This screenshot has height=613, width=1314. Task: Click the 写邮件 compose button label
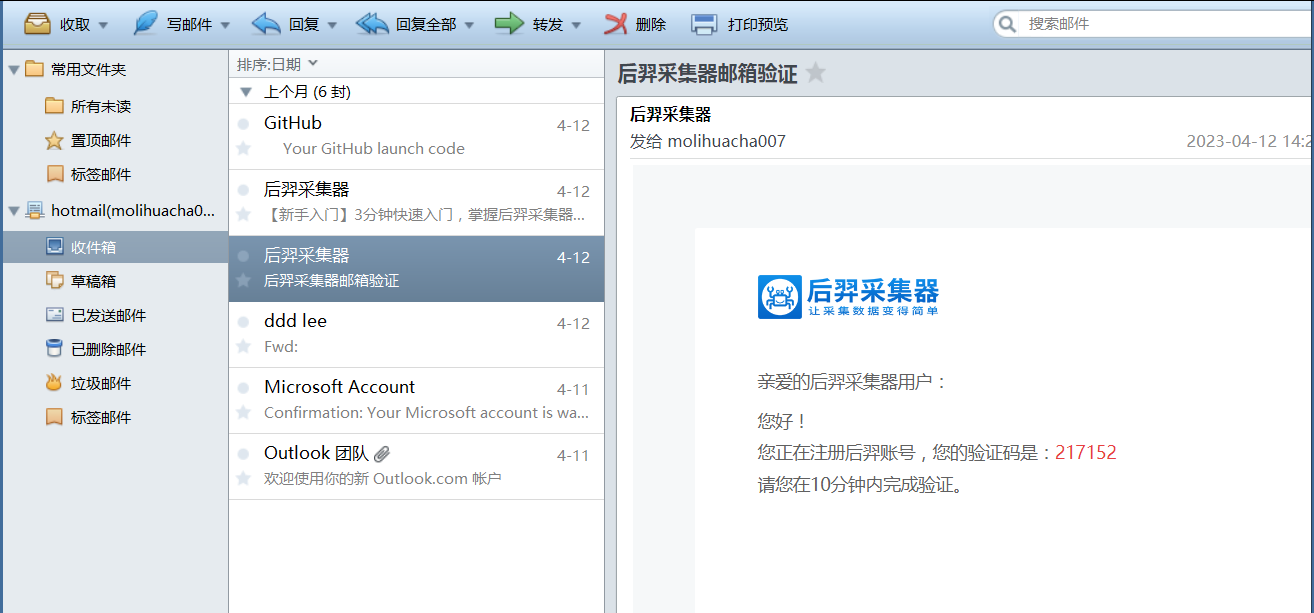[190, 24]
